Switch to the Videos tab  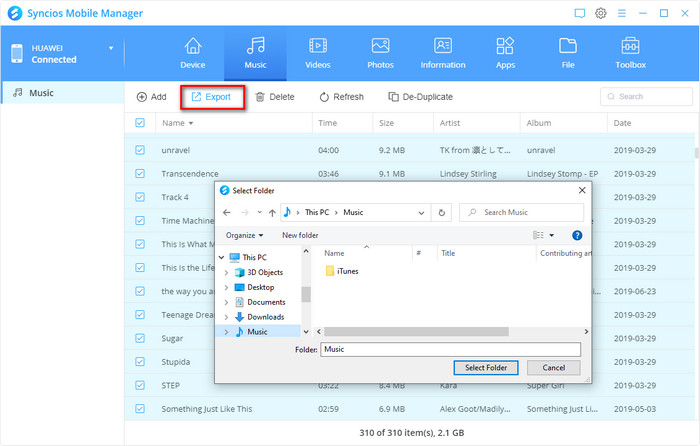[317, 53]
